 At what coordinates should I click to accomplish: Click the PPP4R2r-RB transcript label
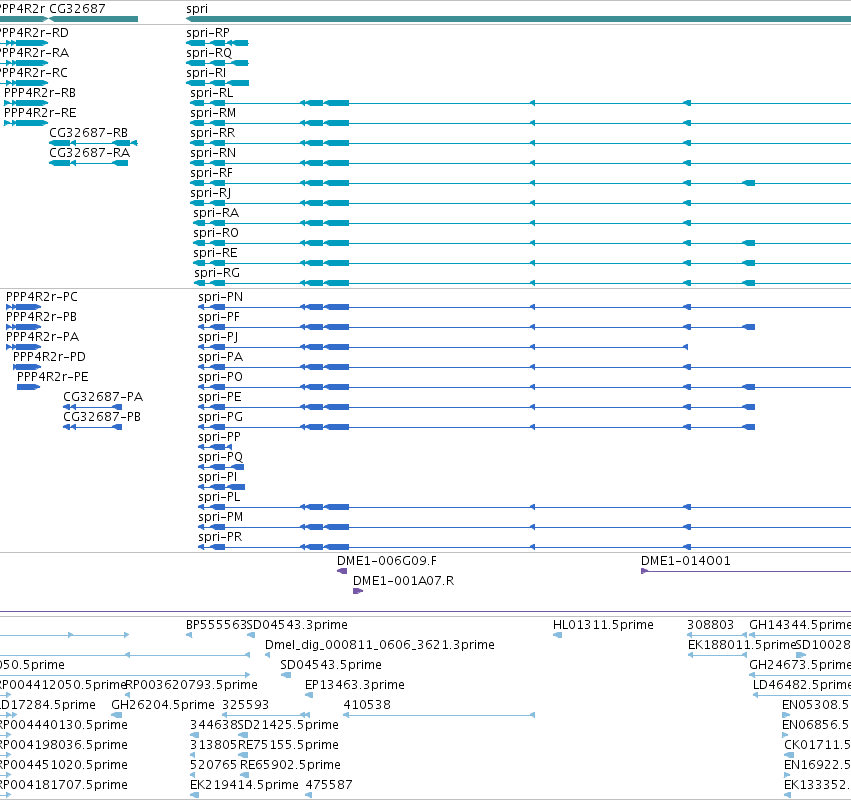click(40, 93)
